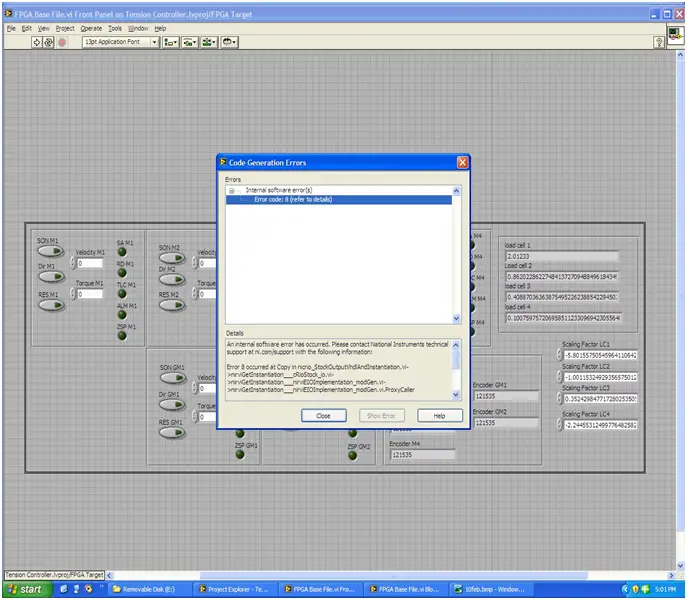Collapse the Internal software error(s) tree node

coord(231,191)
